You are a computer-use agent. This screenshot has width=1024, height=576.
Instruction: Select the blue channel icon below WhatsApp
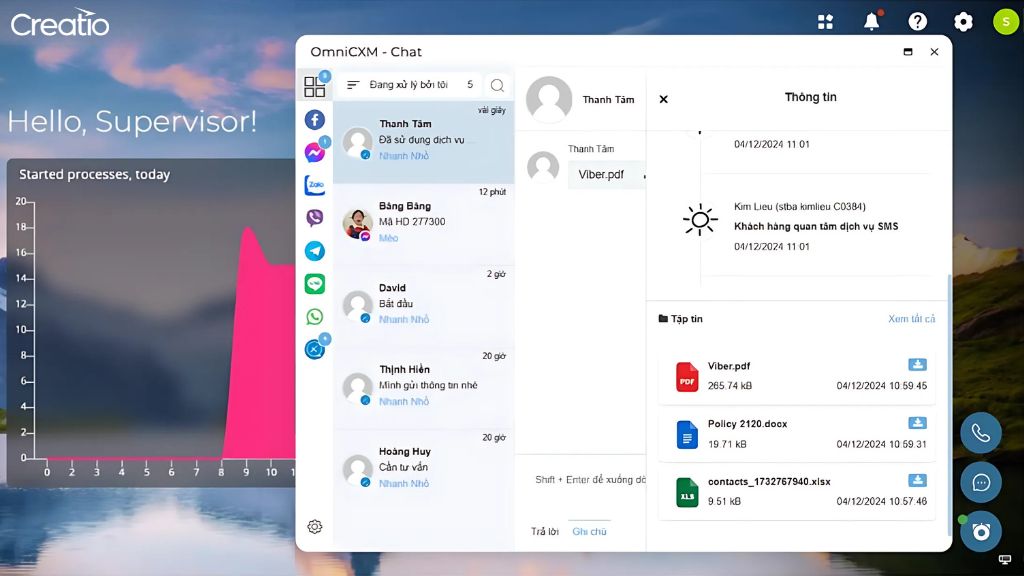(315, 349)
